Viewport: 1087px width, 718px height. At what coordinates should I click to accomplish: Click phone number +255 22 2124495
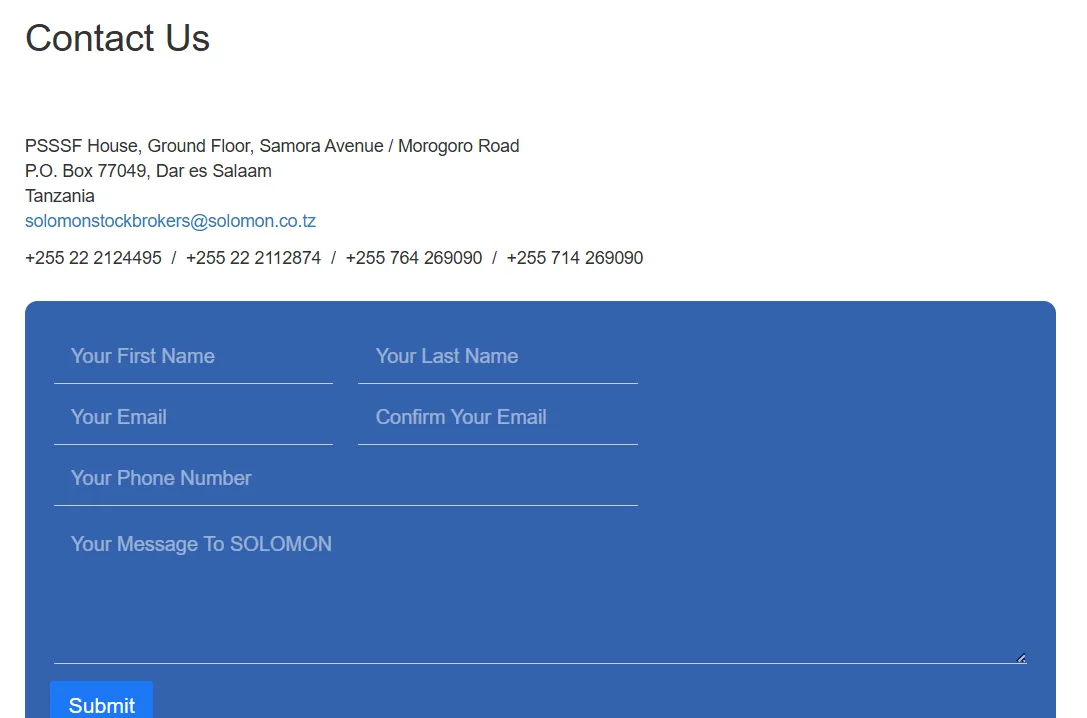[x=93, y=258]
